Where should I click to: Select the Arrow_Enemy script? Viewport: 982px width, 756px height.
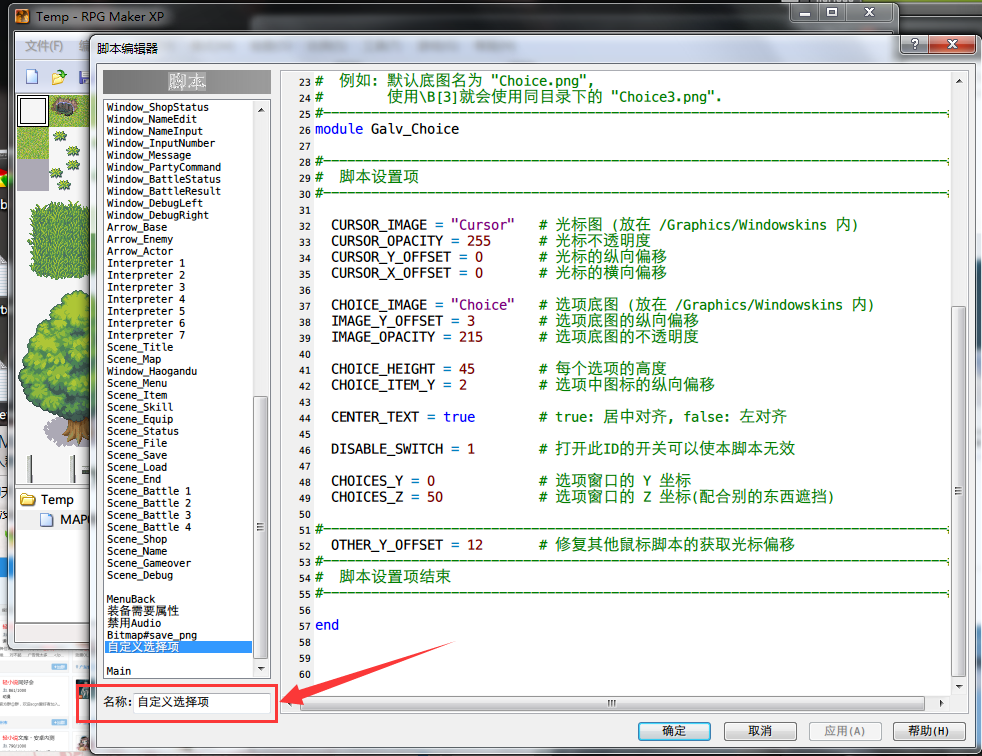(140, 239)
